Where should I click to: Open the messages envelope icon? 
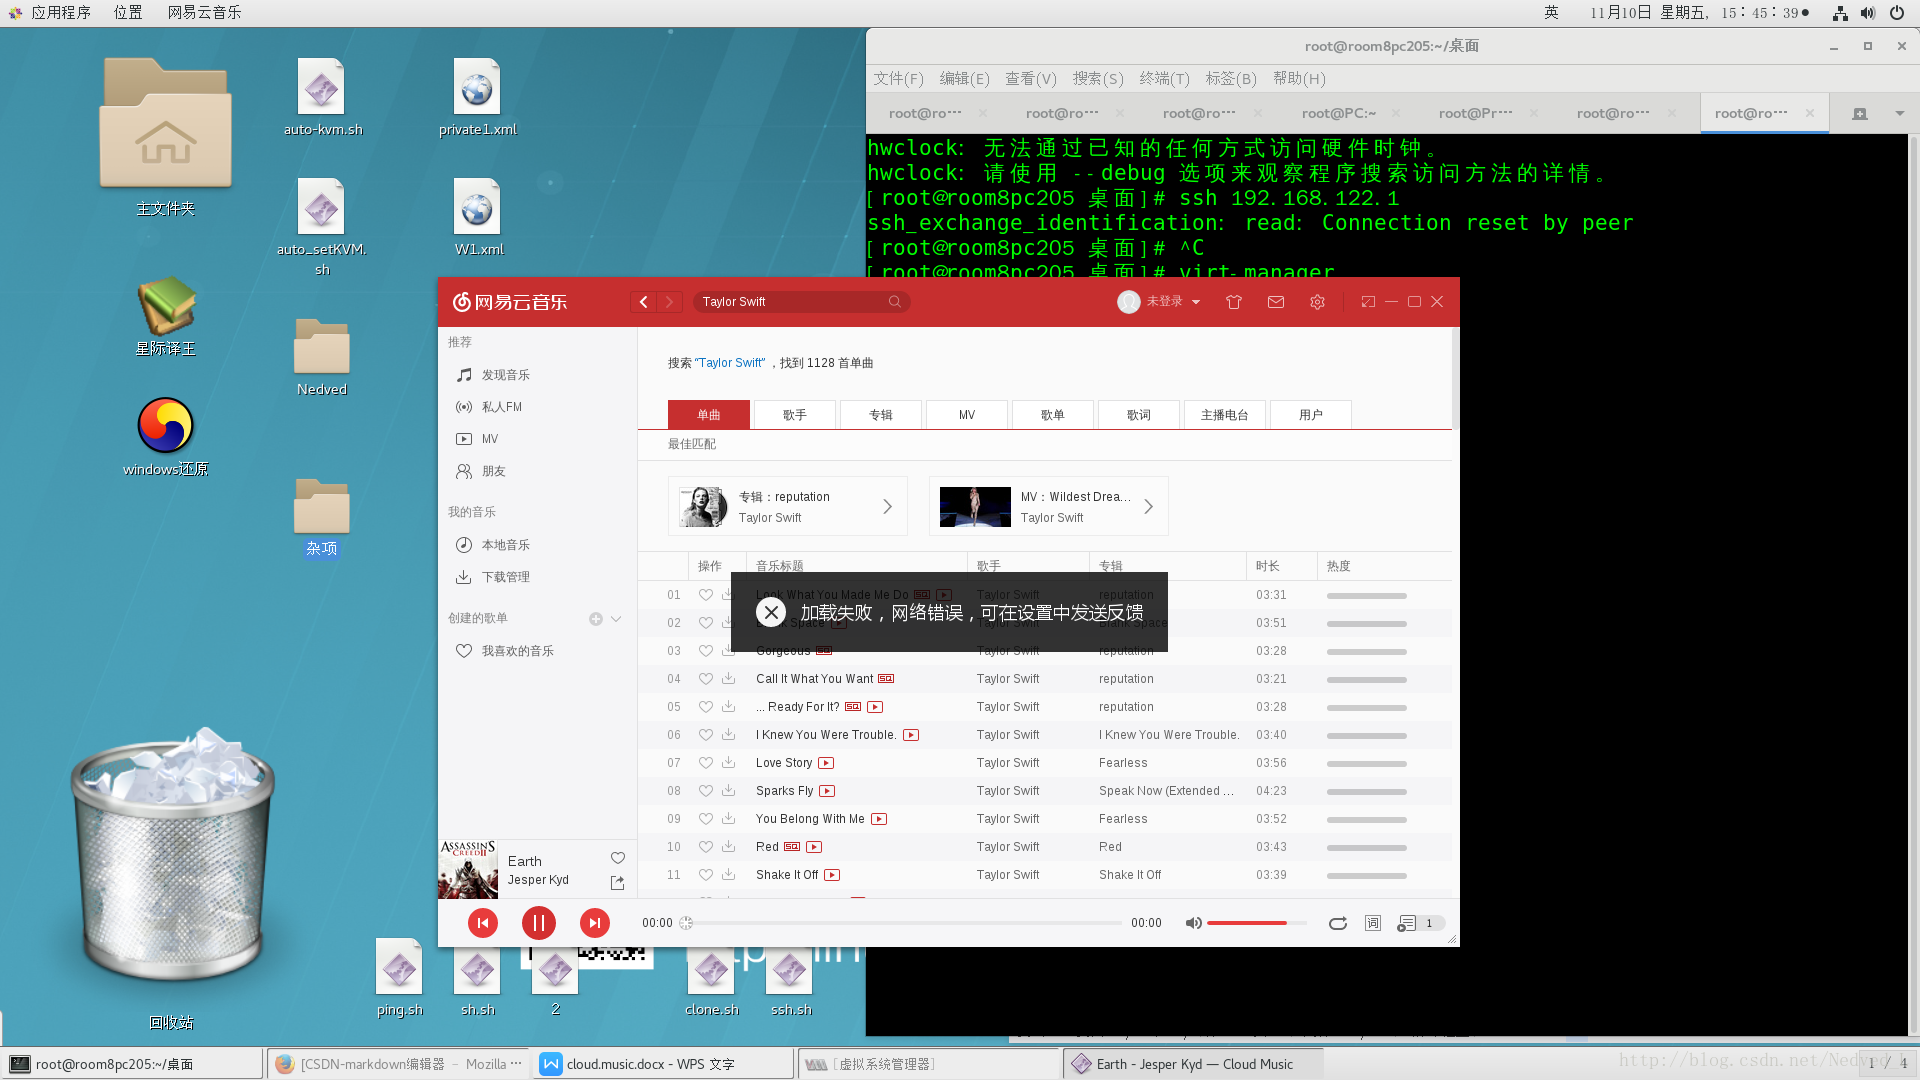coord(1276,302)
